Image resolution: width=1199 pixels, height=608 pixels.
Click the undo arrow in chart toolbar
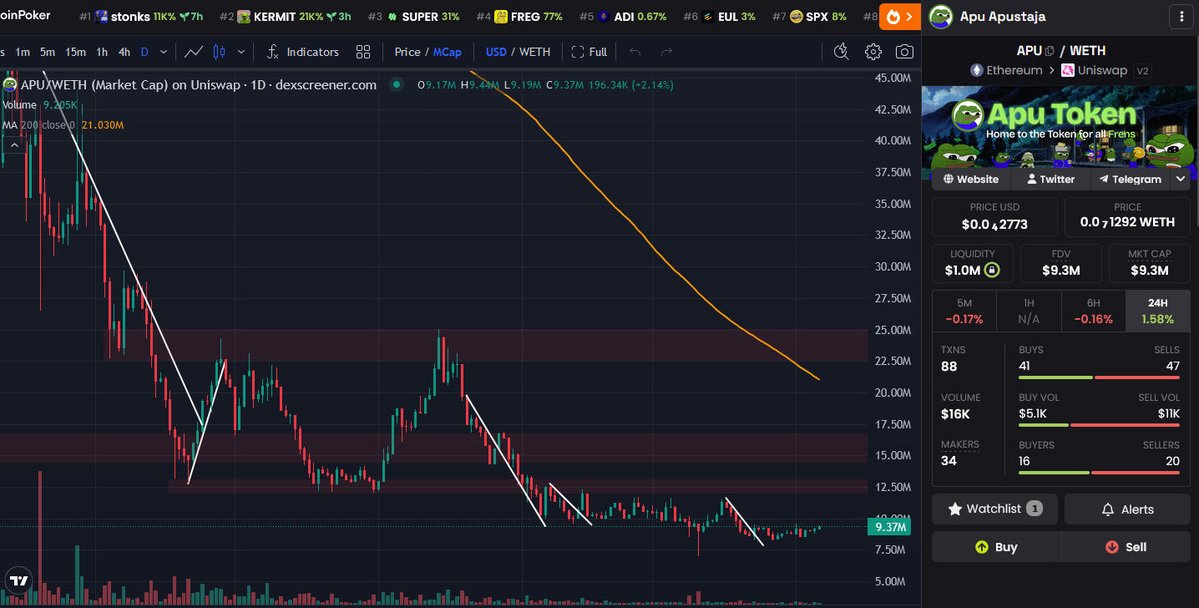click(635, 52)
